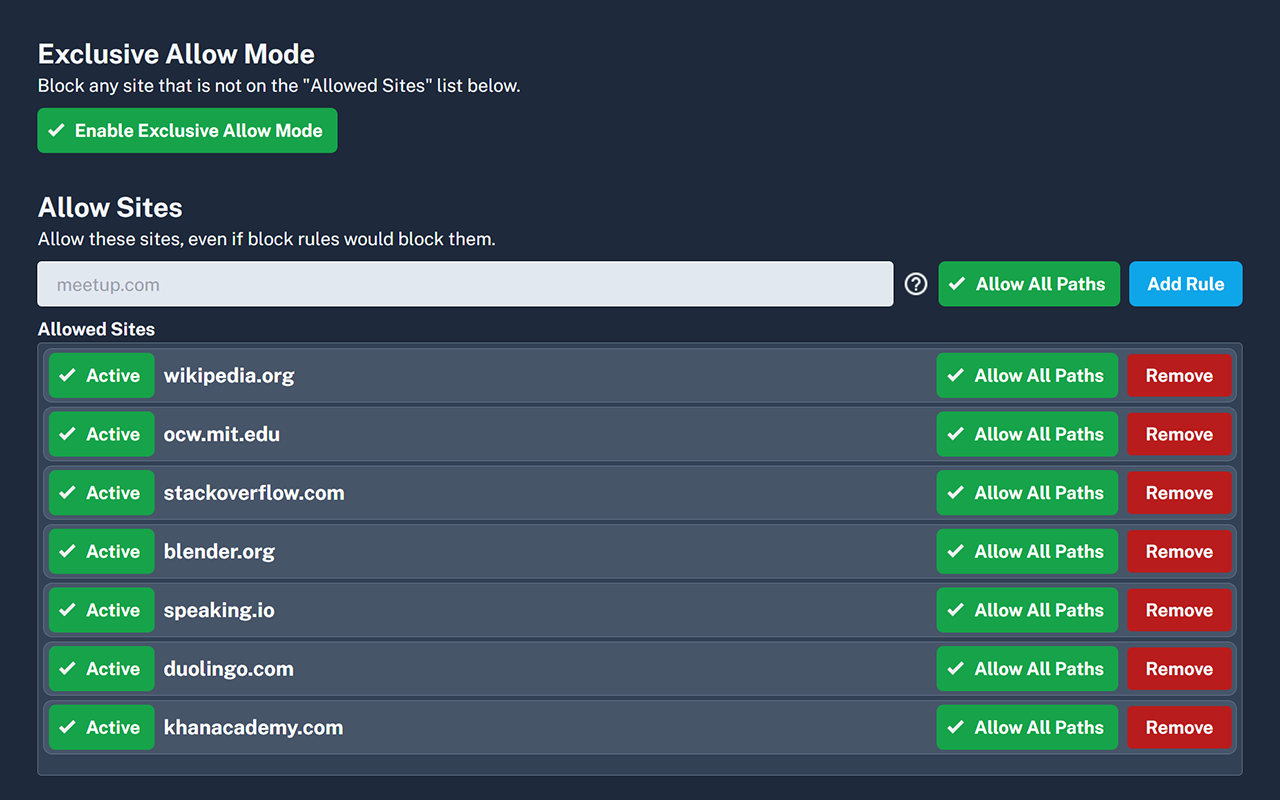Toggle Active status for blender.org
This screenshot has width=1280, height=800.
[102, 551]
